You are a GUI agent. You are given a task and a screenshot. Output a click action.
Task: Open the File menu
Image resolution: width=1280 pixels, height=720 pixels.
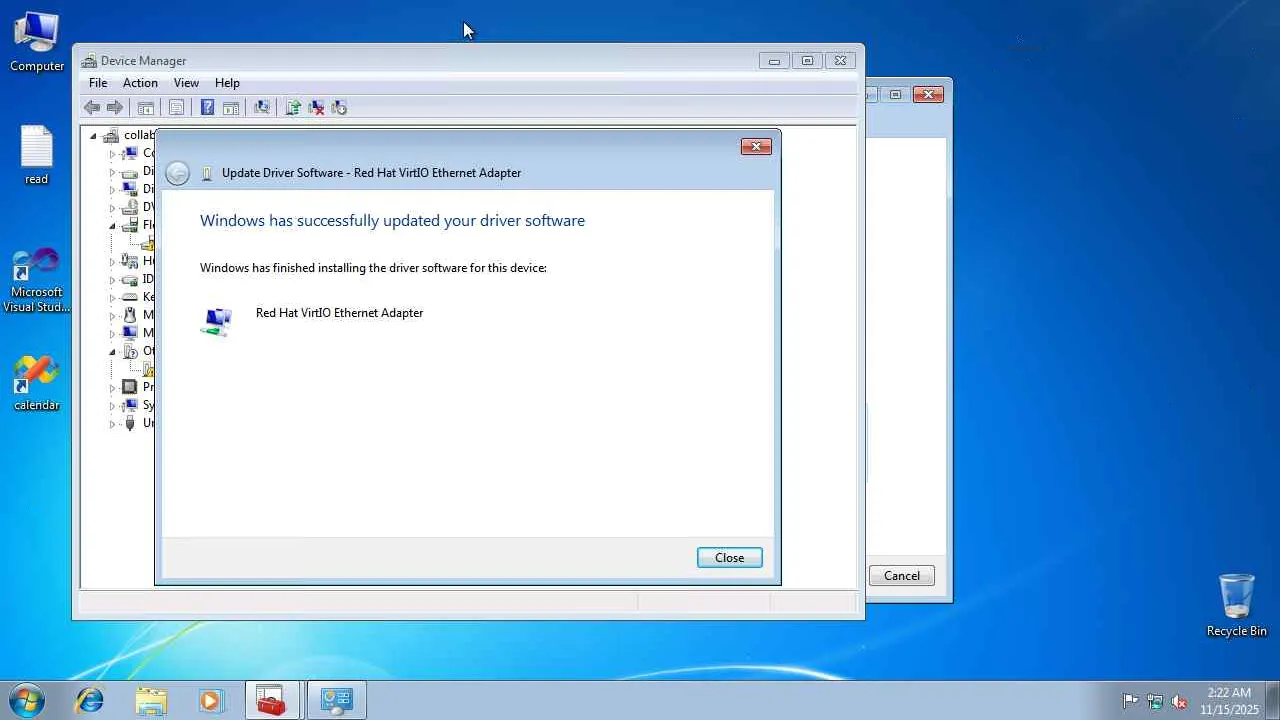98,83
